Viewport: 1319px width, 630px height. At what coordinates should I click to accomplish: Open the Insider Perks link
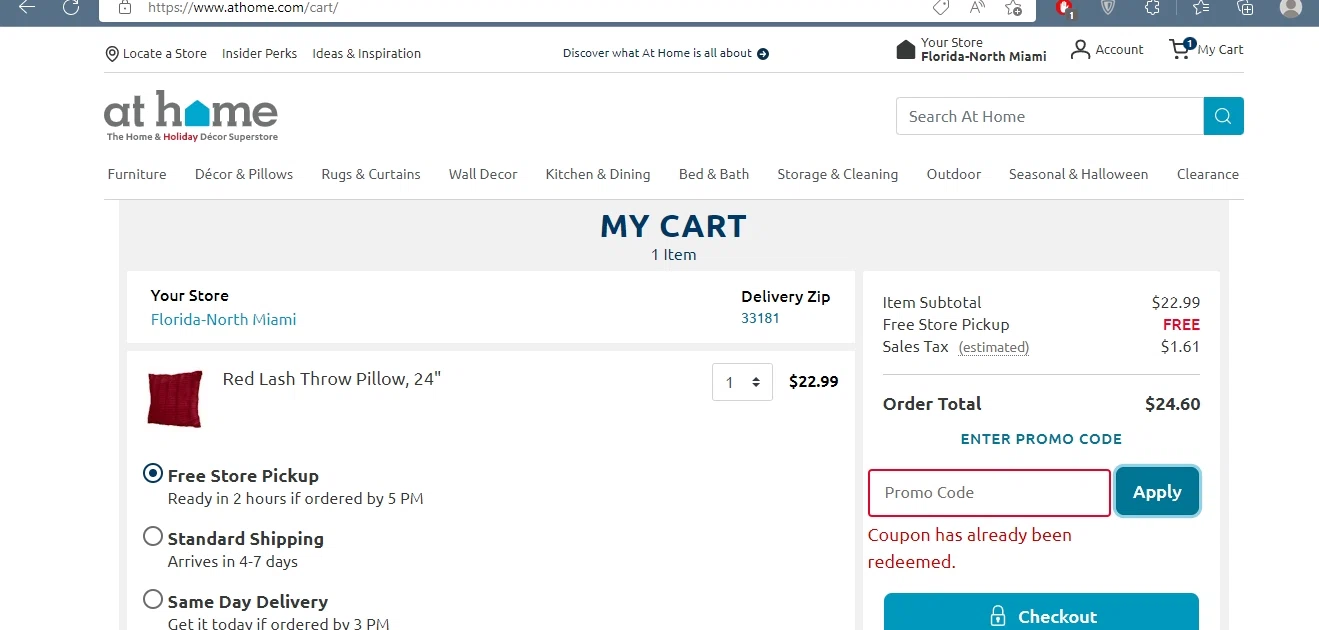(x=260, y=54)
